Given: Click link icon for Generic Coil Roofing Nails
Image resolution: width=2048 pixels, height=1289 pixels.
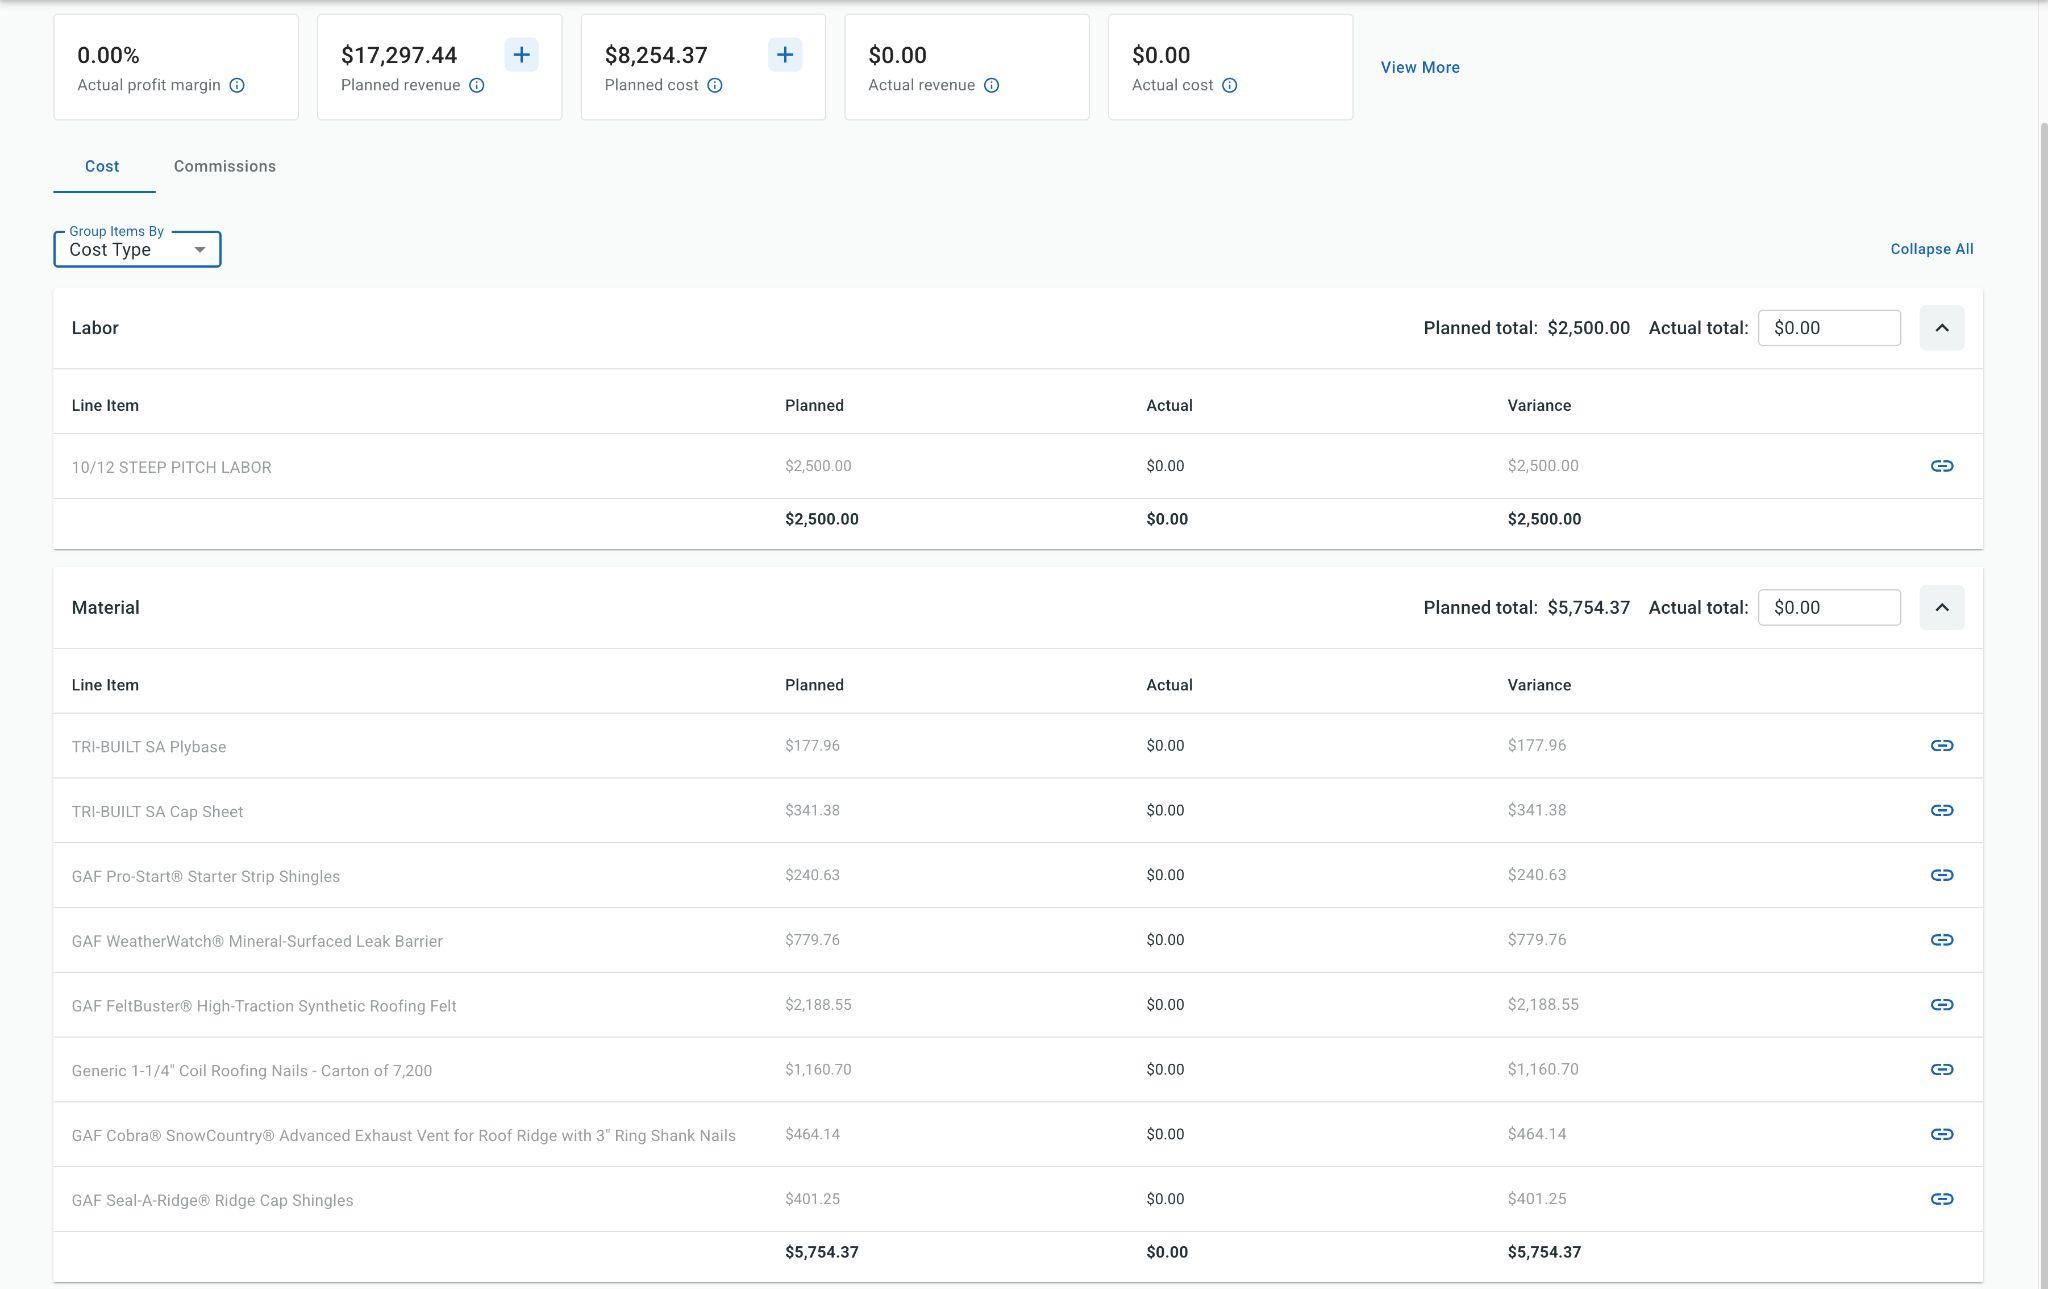Looking at the screenshot, I should 1941,1070.
